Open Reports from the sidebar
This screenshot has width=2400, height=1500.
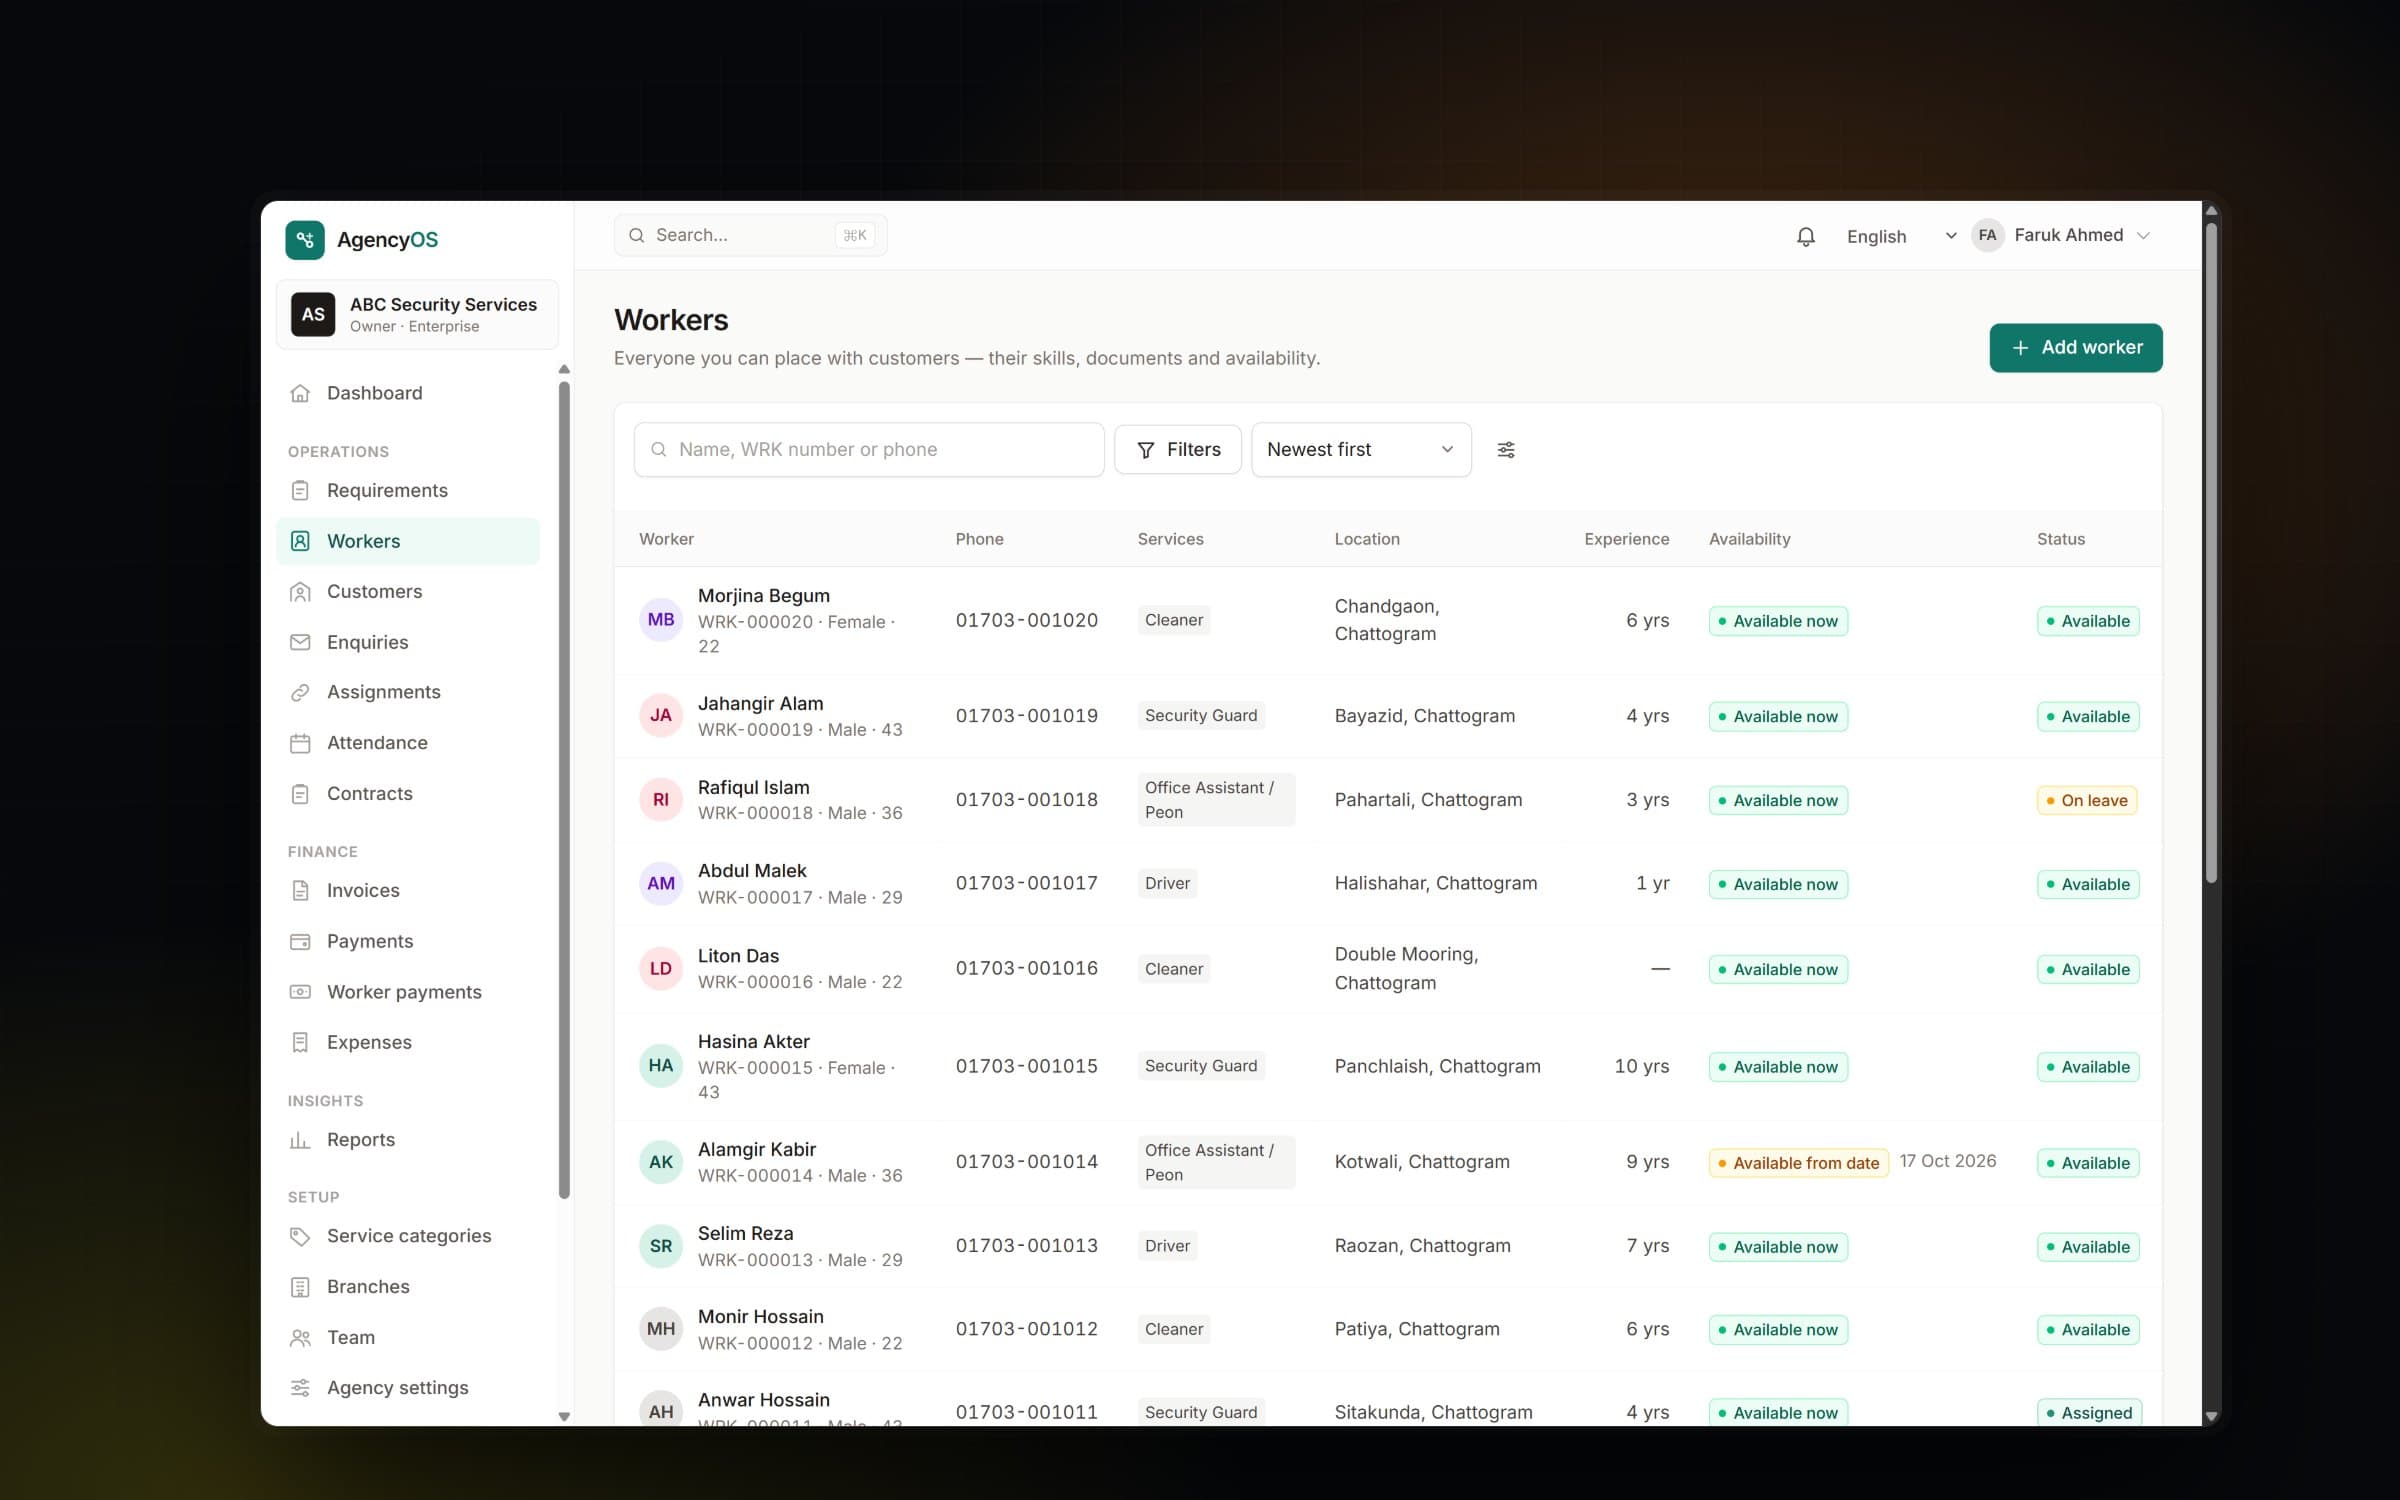click(x=408, y=1140)
